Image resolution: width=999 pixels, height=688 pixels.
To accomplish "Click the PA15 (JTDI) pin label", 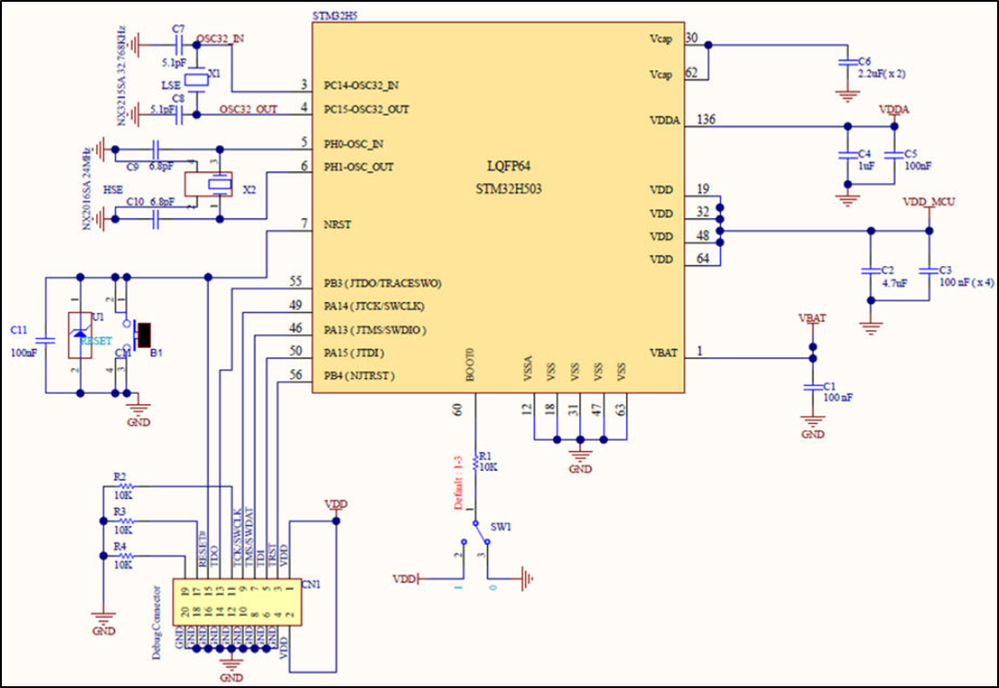I will point(354,352).
